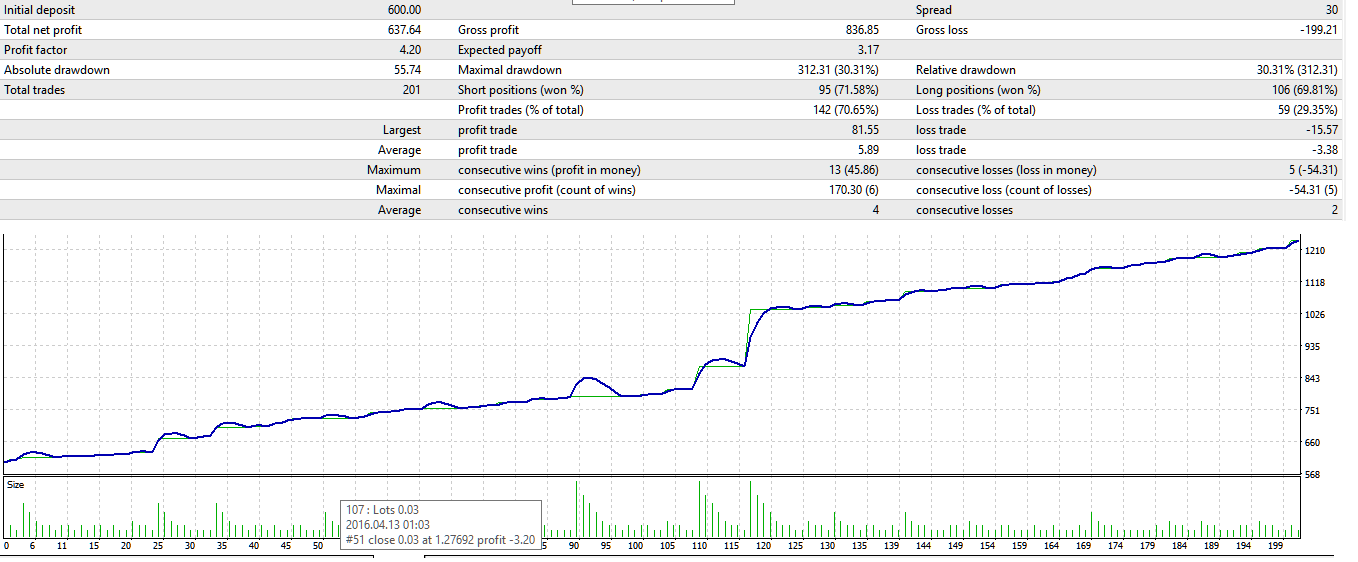
Task: Click the 'Size' label on volume chart
Action: [15, 484]
